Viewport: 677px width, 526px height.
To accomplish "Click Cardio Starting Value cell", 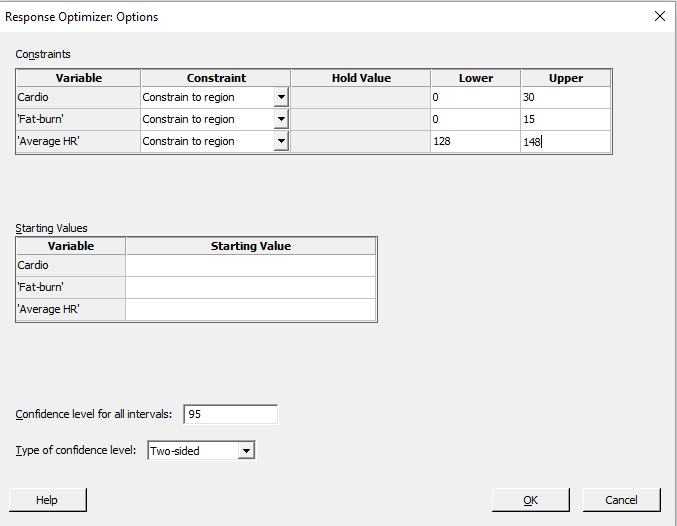I will click(x=250, y=266).
